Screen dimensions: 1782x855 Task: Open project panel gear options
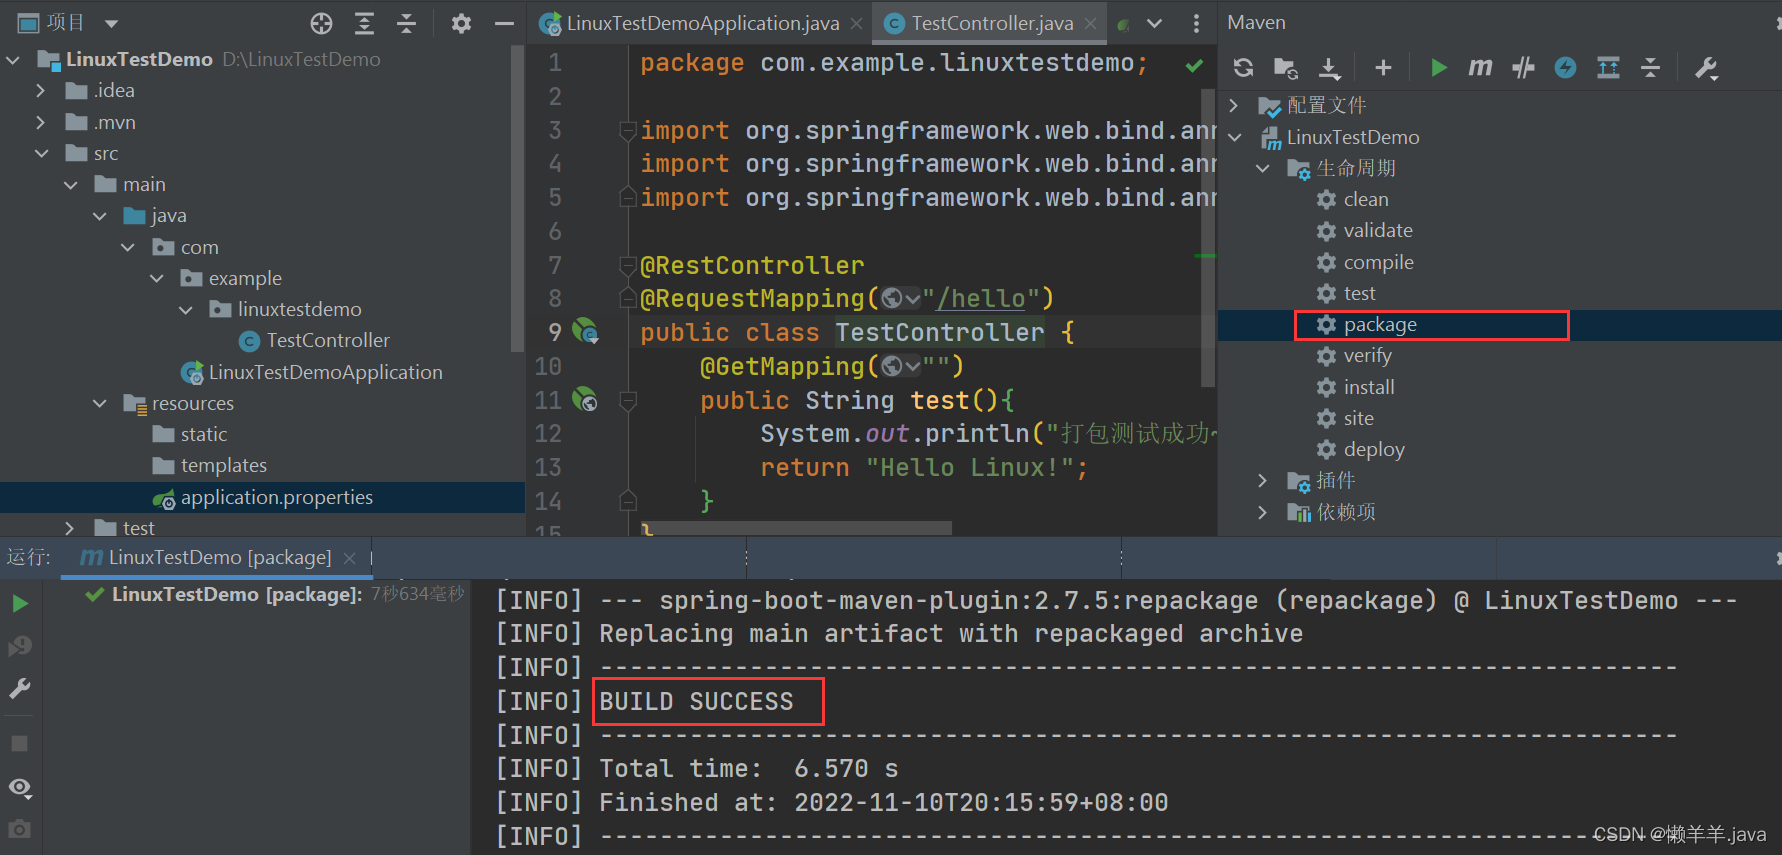461,23
